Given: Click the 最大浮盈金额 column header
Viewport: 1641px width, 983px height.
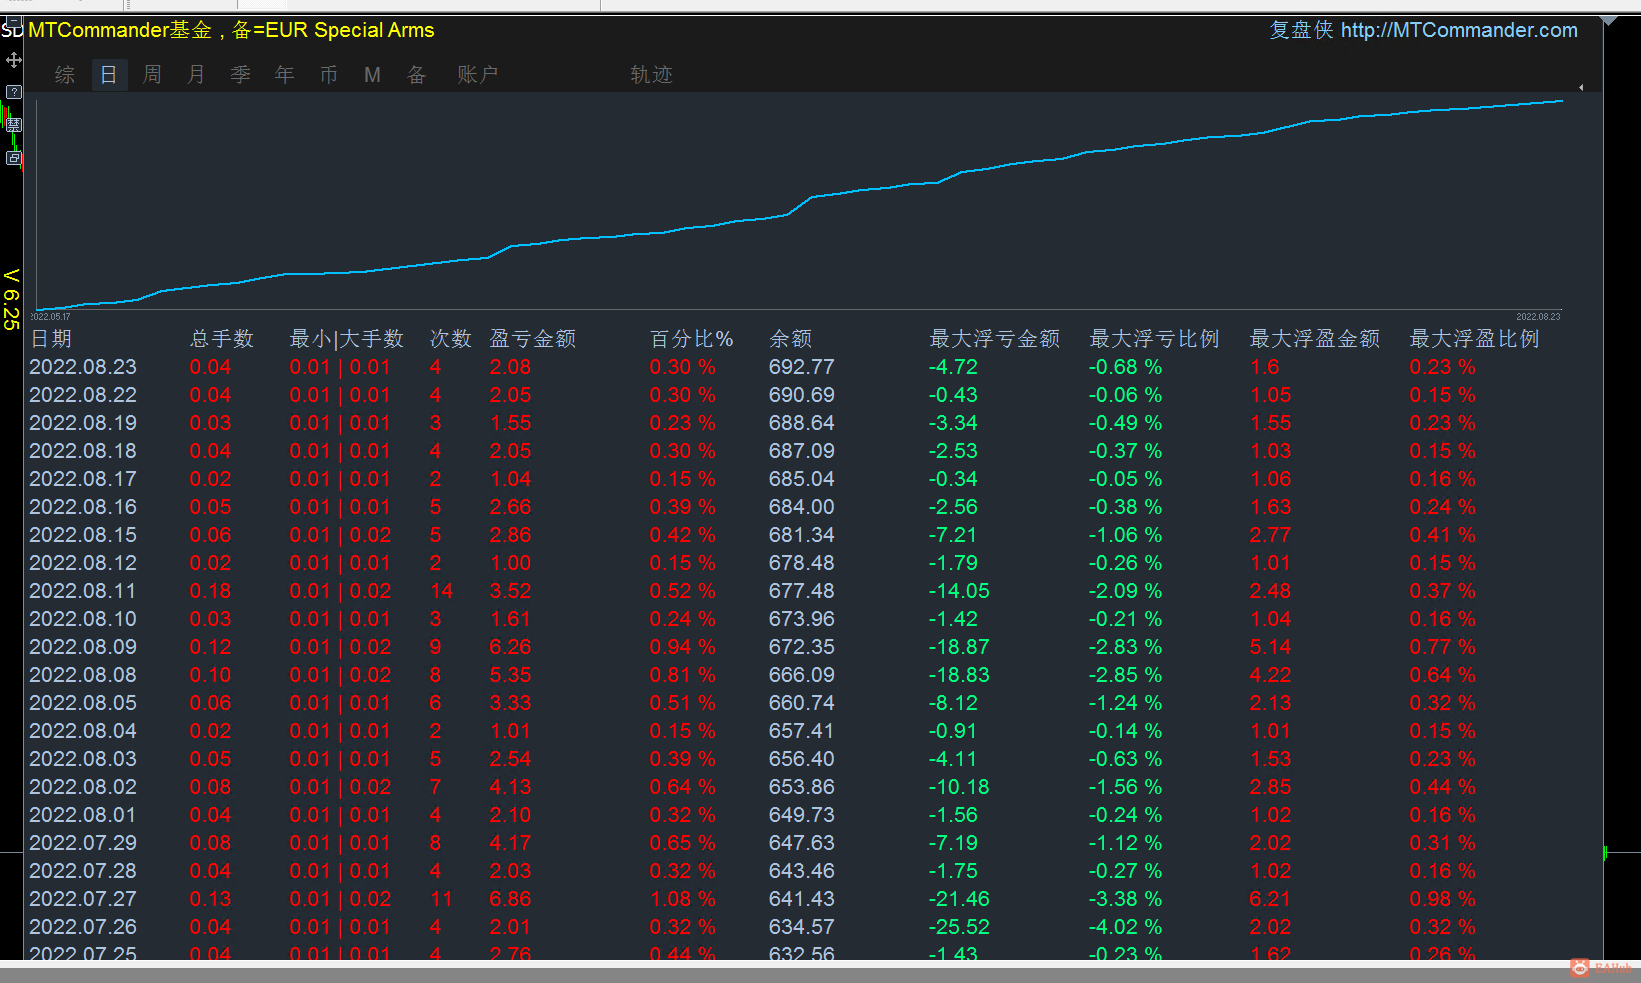Looking at the screenshot, I should click(x=1314, y=339).
